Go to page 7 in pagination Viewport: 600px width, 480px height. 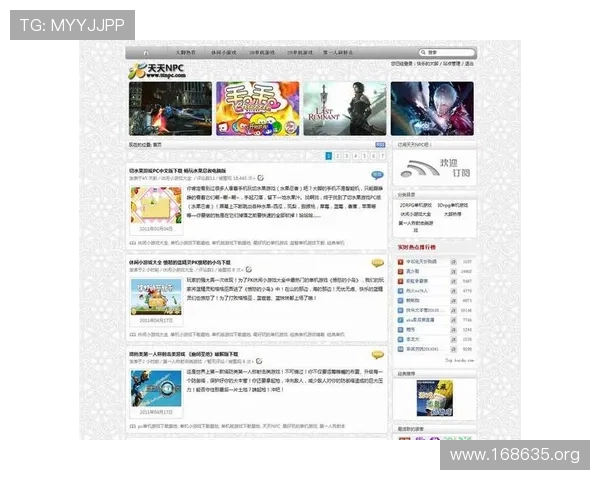click(x=382, y=156)
